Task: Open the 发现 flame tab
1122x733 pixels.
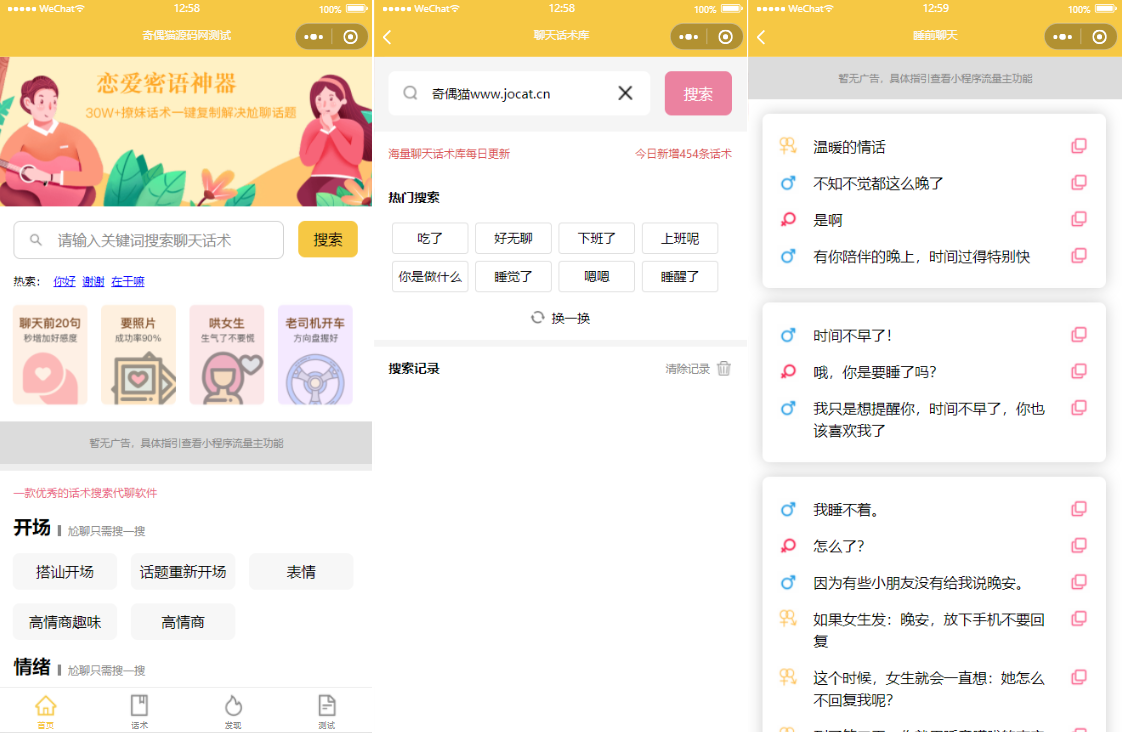Action: pos(233,711)
